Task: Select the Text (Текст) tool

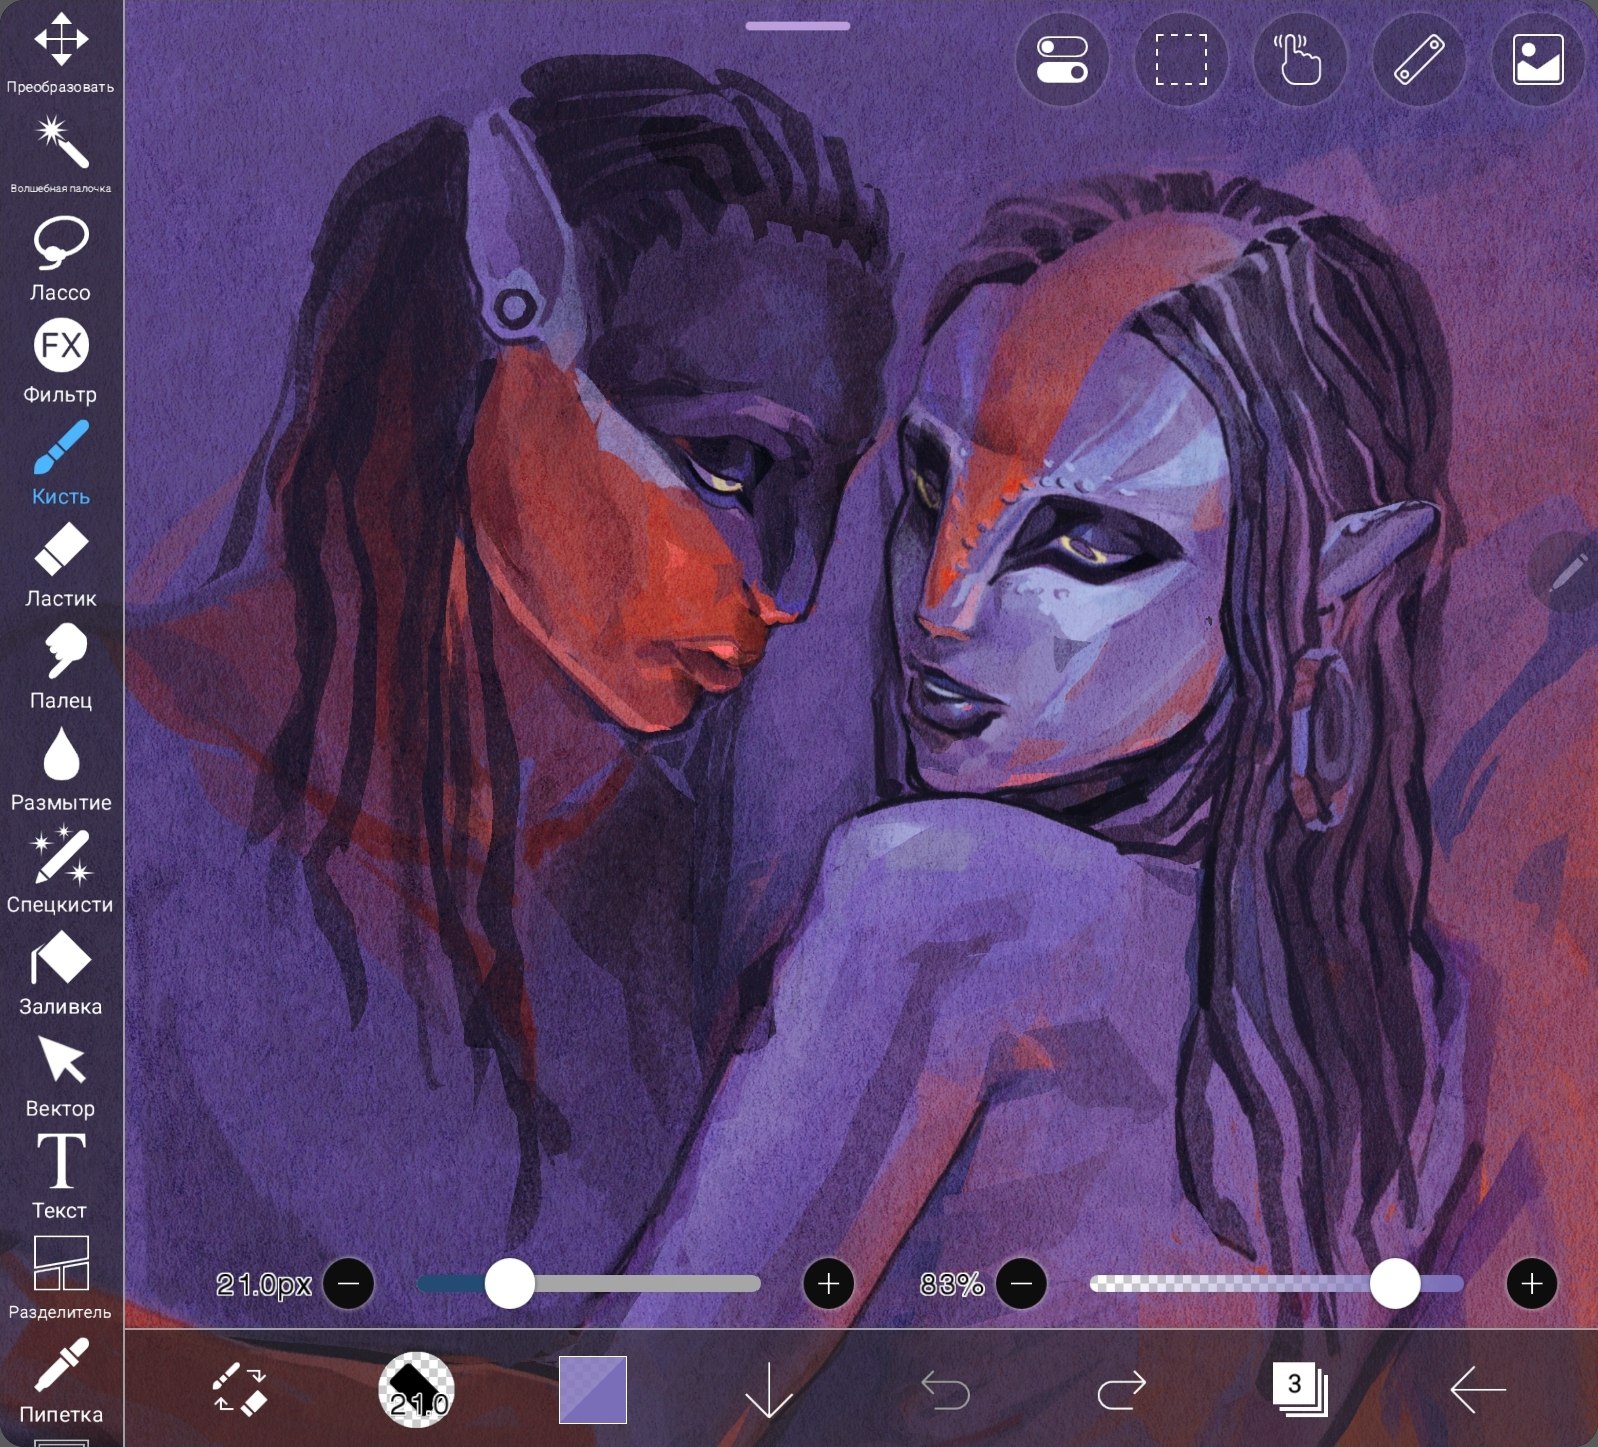Action: click(61, 1176)
